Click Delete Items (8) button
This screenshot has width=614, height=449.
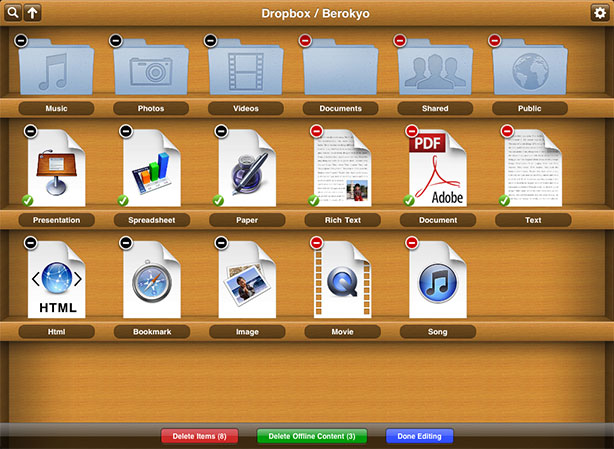click(200, 436)
